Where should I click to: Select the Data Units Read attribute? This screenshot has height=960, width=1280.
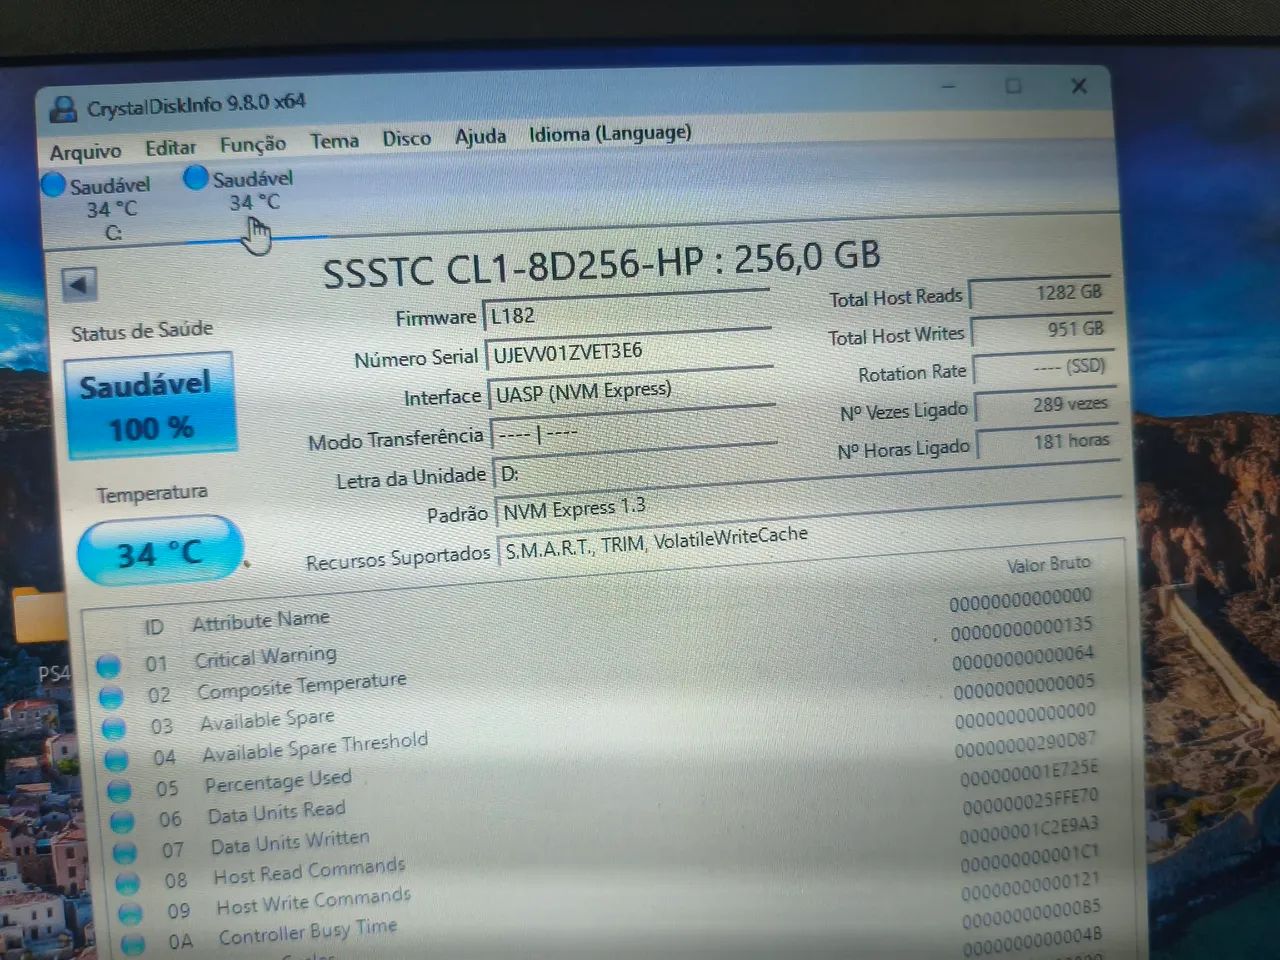pyautogui.click(x=277, y=811)
